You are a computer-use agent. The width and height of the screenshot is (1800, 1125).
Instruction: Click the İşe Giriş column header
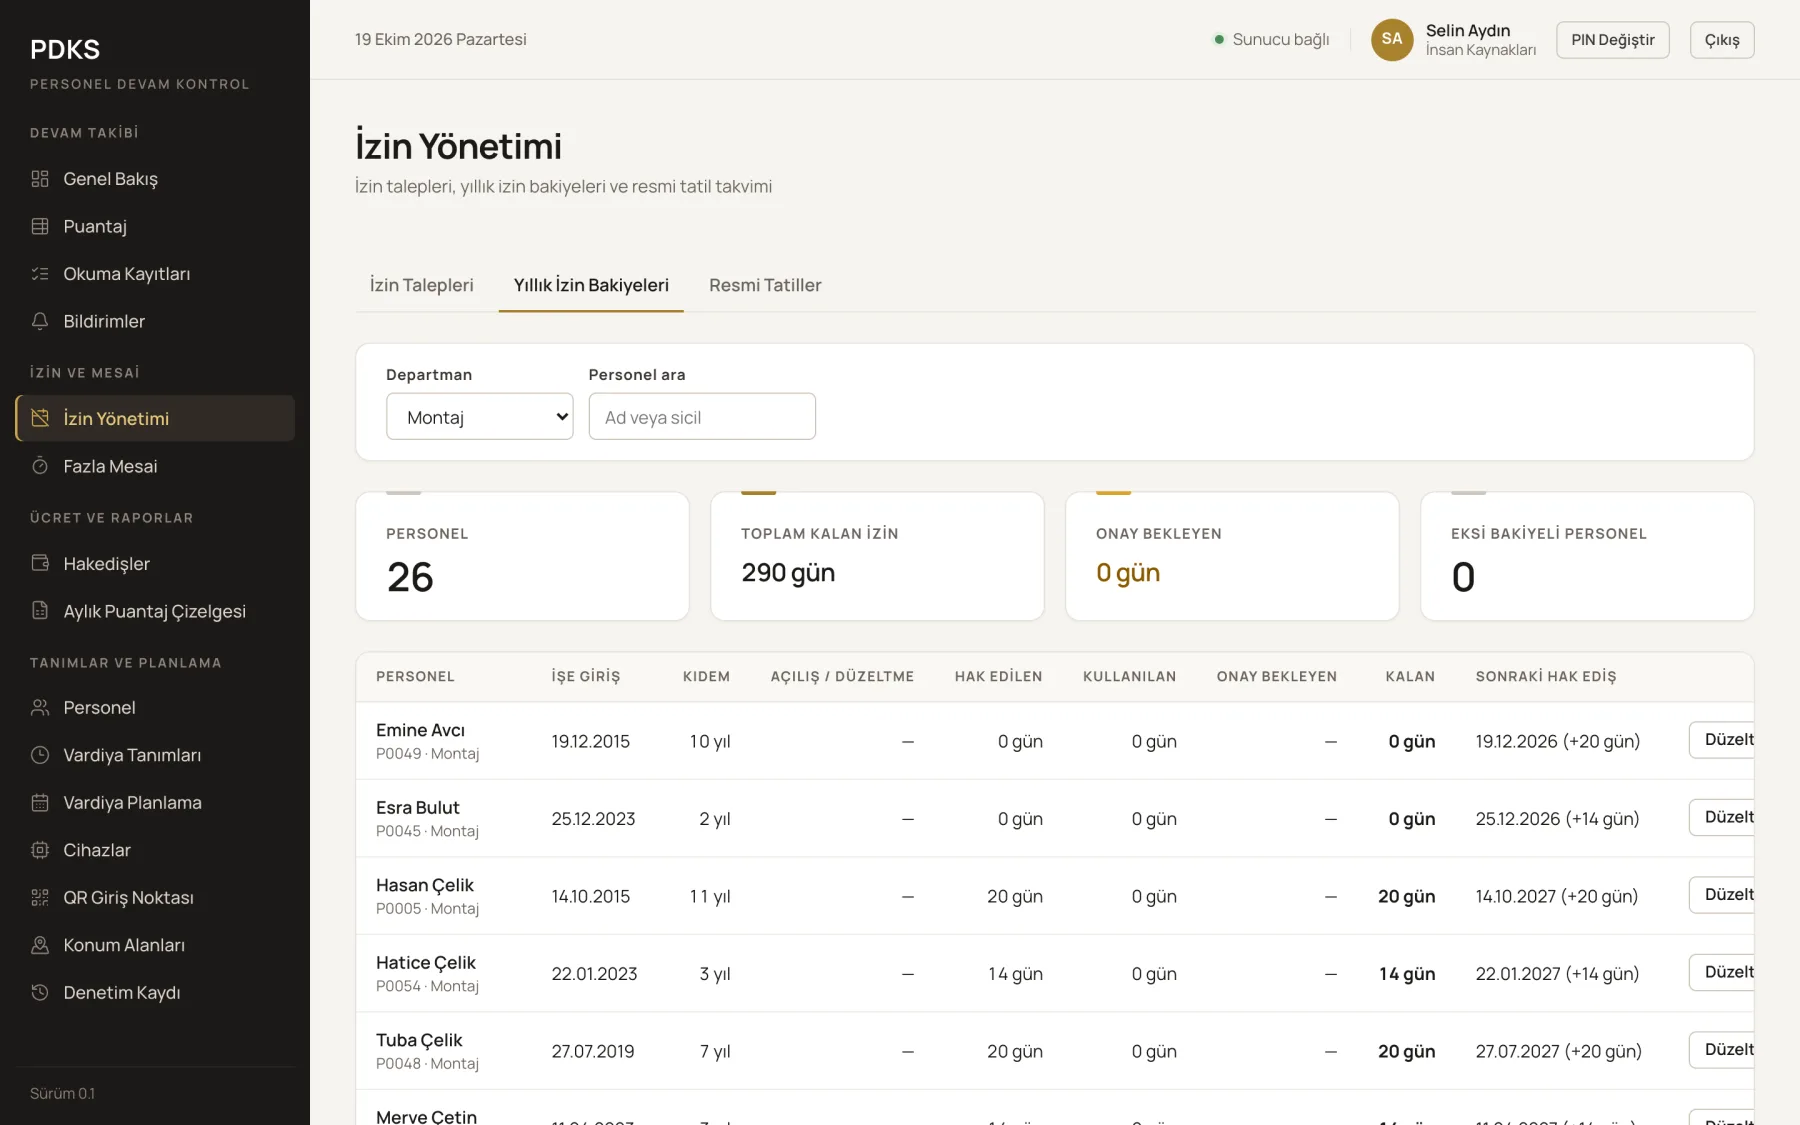point(586,677)
